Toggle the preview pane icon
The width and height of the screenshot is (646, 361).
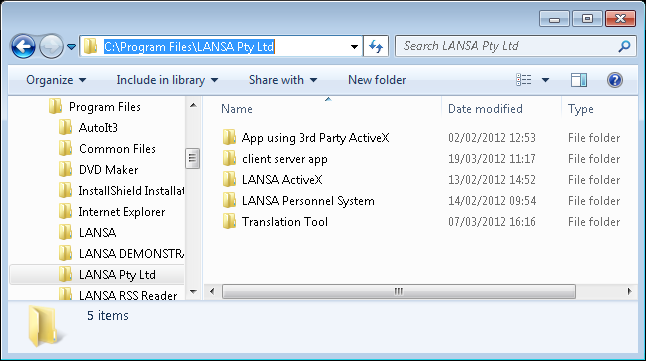579,80
